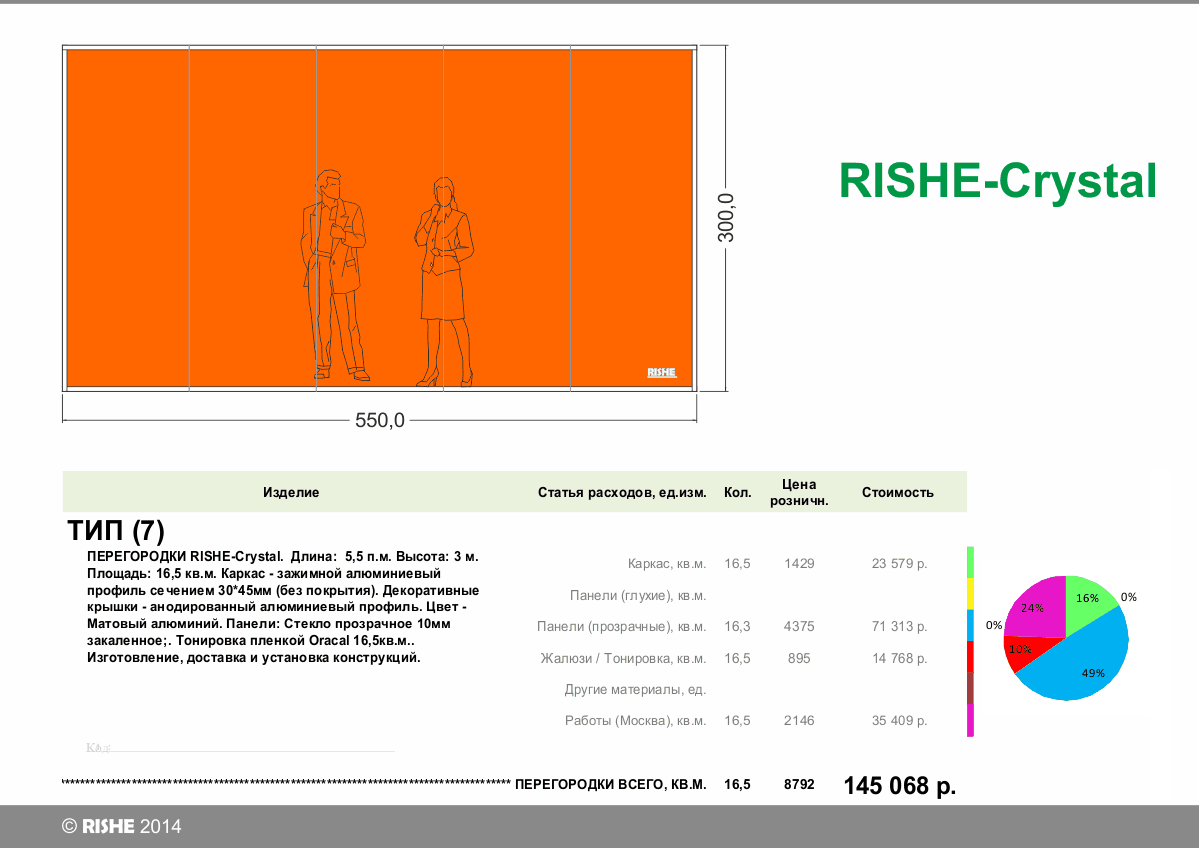Select the green legend swatch beside Каркас row
Viewport: 1199px width, 848px height.
click(970, 562)
